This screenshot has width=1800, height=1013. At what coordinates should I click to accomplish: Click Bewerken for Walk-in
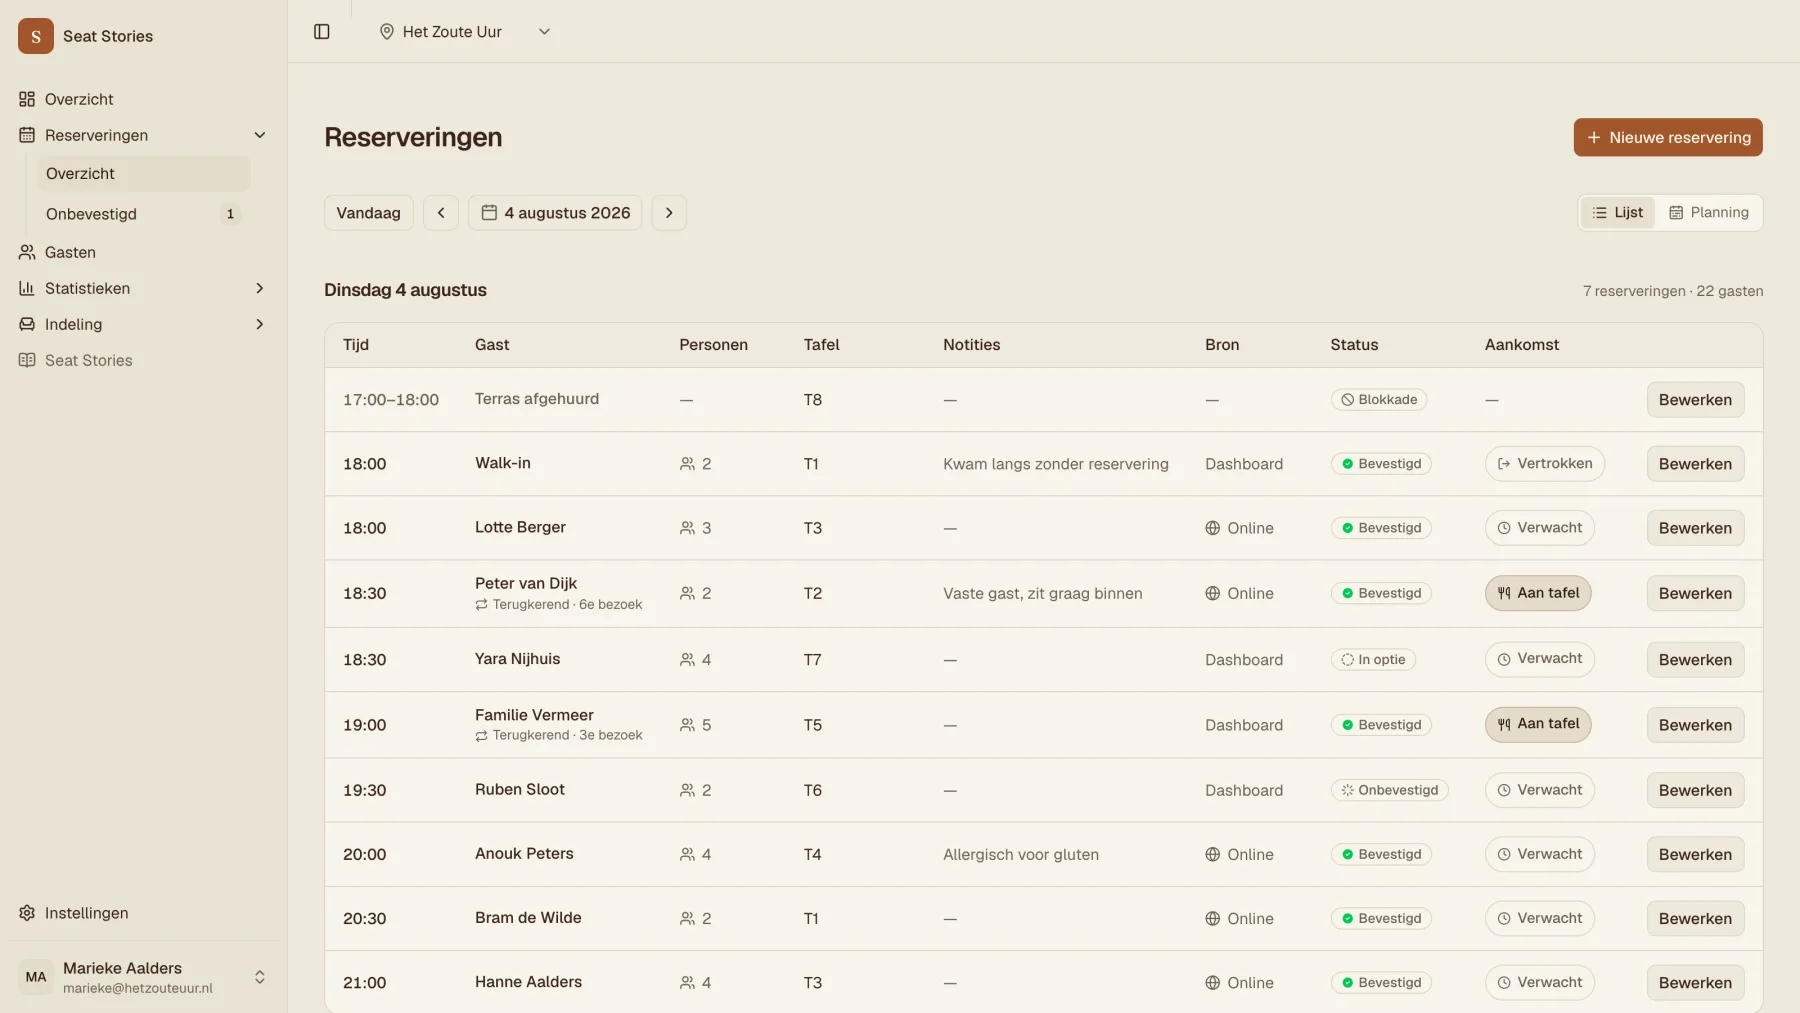click(x=1695, y=464)
